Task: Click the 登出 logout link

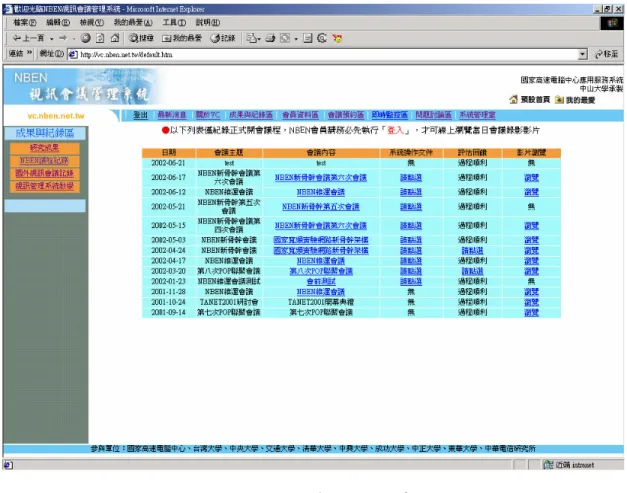Action: (140, 115)
